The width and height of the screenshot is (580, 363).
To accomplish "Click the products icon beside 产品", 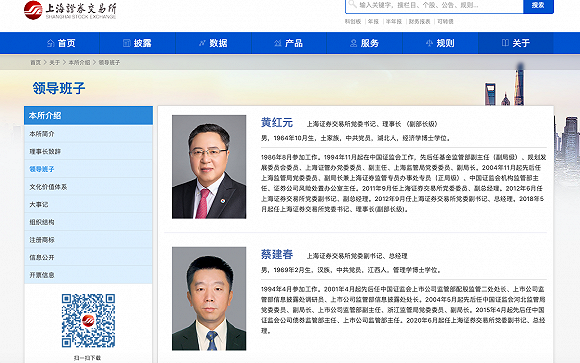I will pyautogui.click(x=278, y=43).
